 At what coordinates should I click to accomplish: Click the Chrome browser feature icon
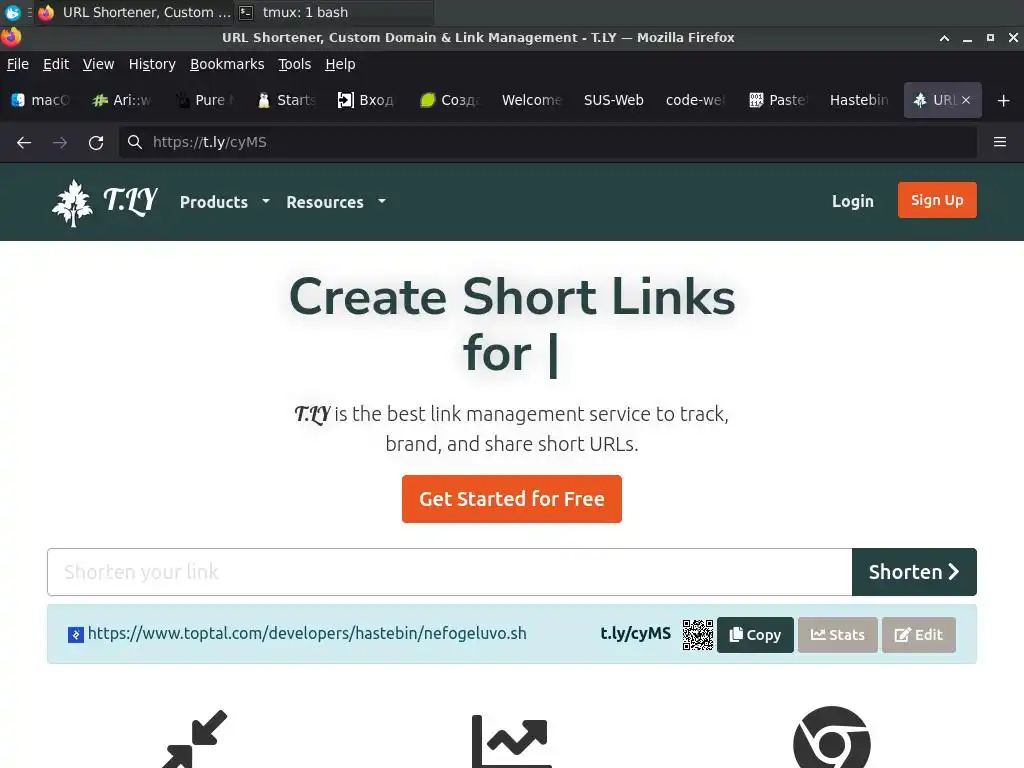[831, 738]
